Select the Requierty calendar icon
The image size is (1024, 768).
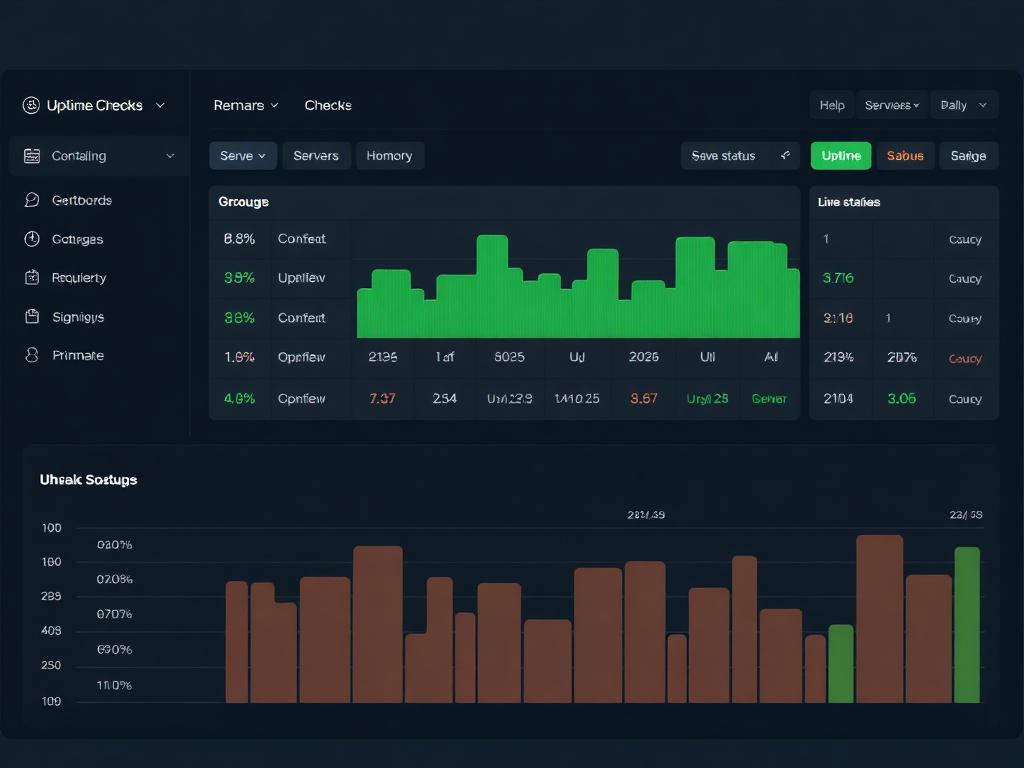(x=31, y=278)
